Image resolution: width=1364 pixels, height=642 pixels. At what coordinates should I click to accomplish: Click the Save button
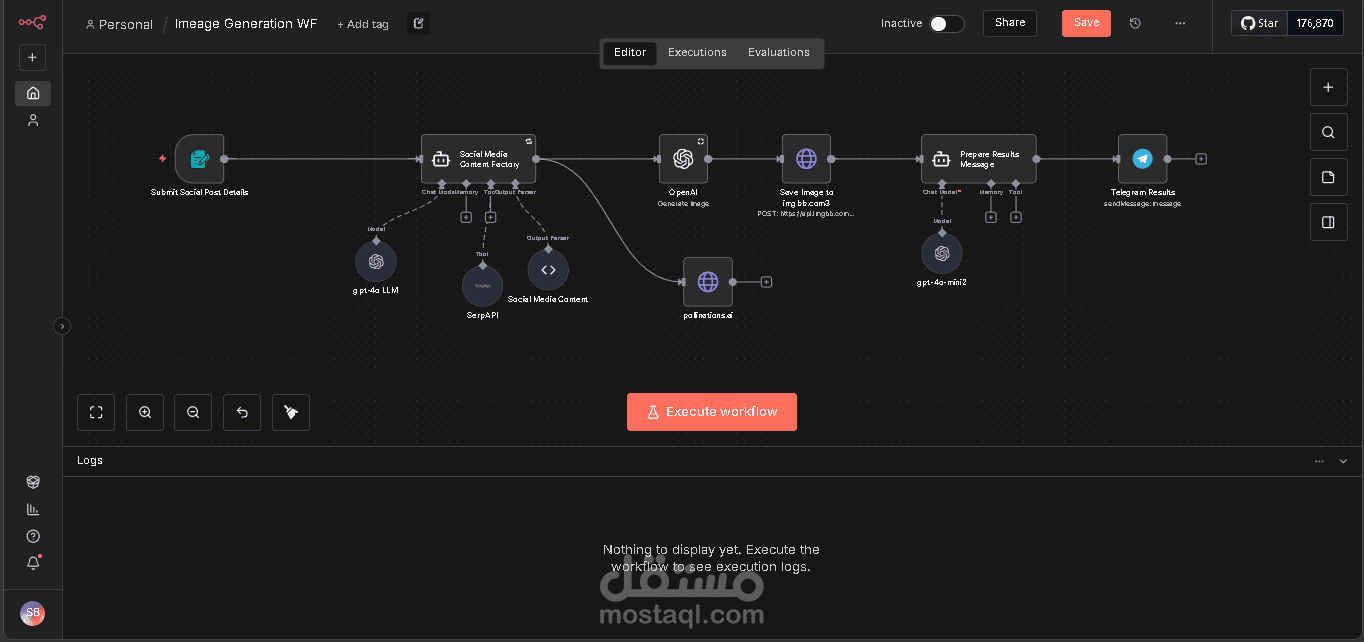pyautogui.click(x=1086, y=23)
